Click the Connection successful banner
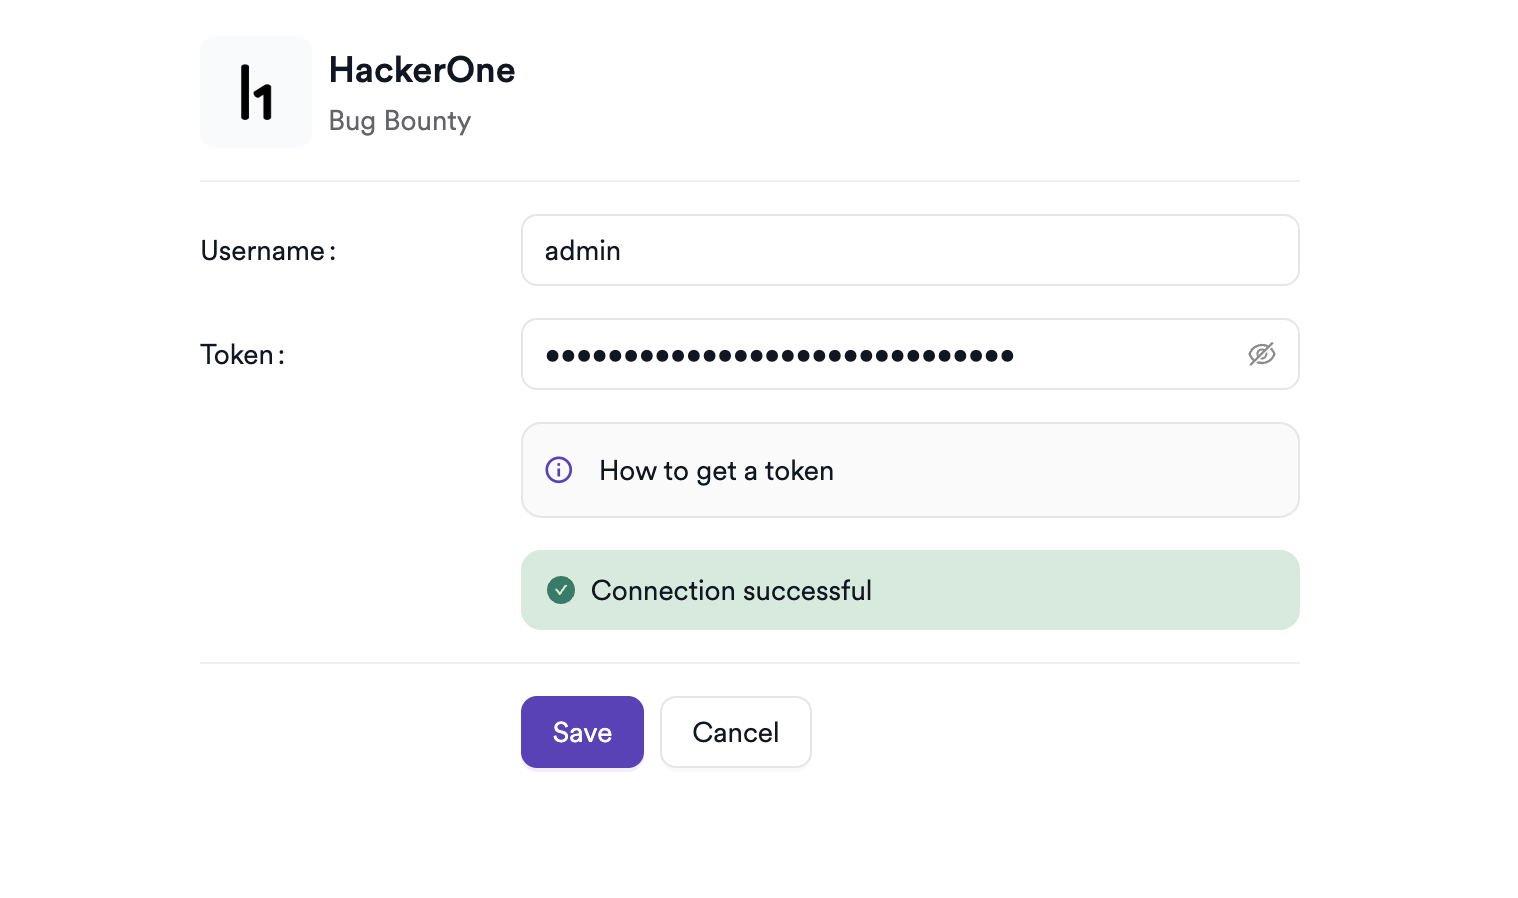 (x=909, y=590)
